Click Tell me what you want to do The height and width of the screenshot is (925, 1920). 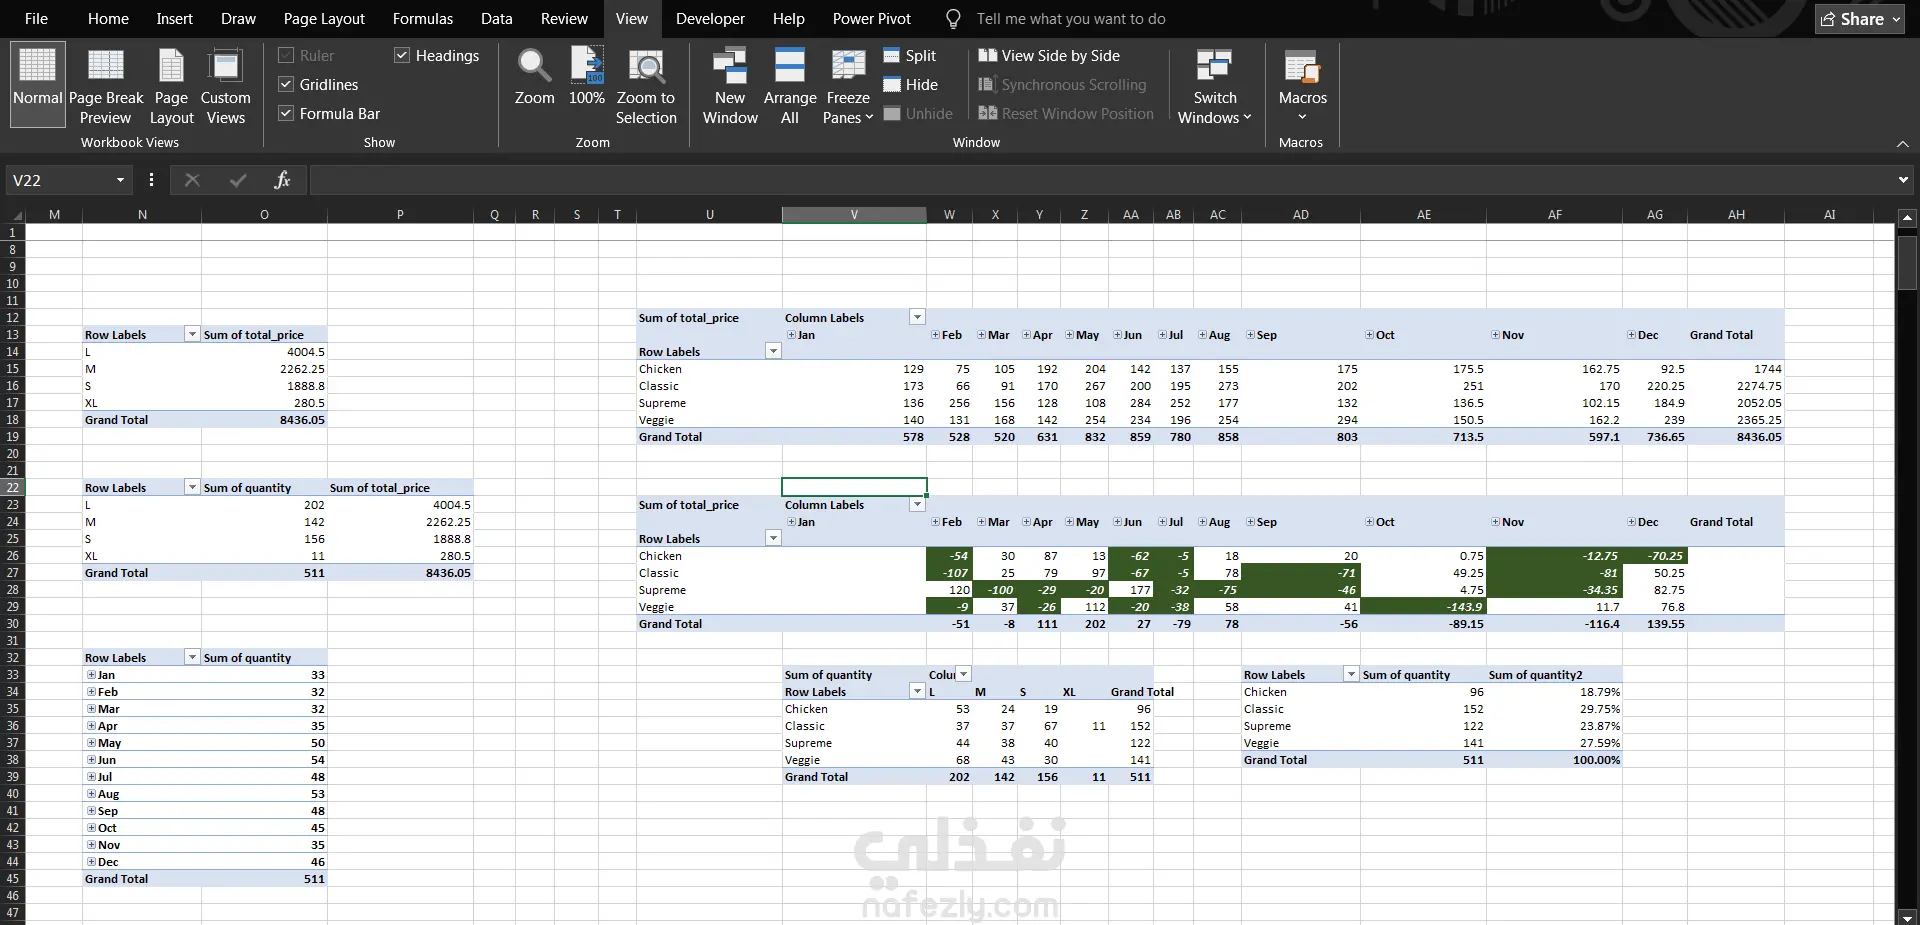(x=1071, y=19)
